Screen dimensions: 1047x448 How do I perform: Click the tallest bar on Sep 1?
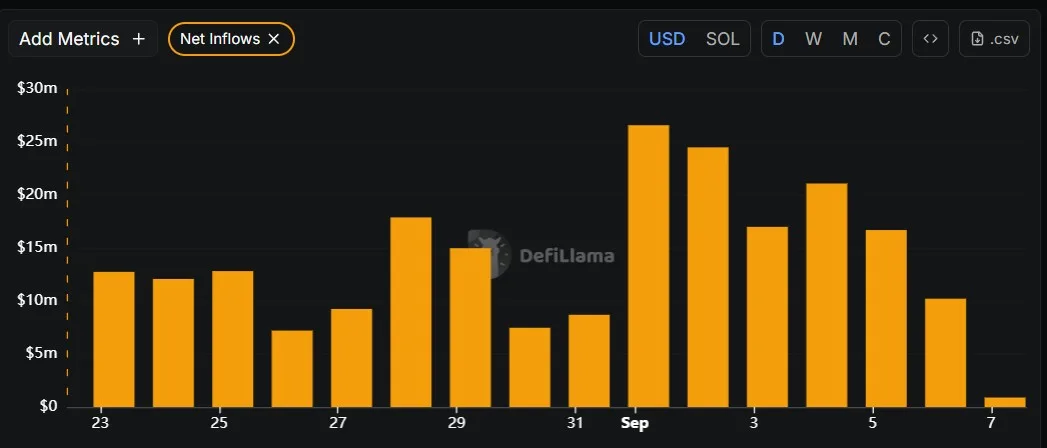(648, 266)
